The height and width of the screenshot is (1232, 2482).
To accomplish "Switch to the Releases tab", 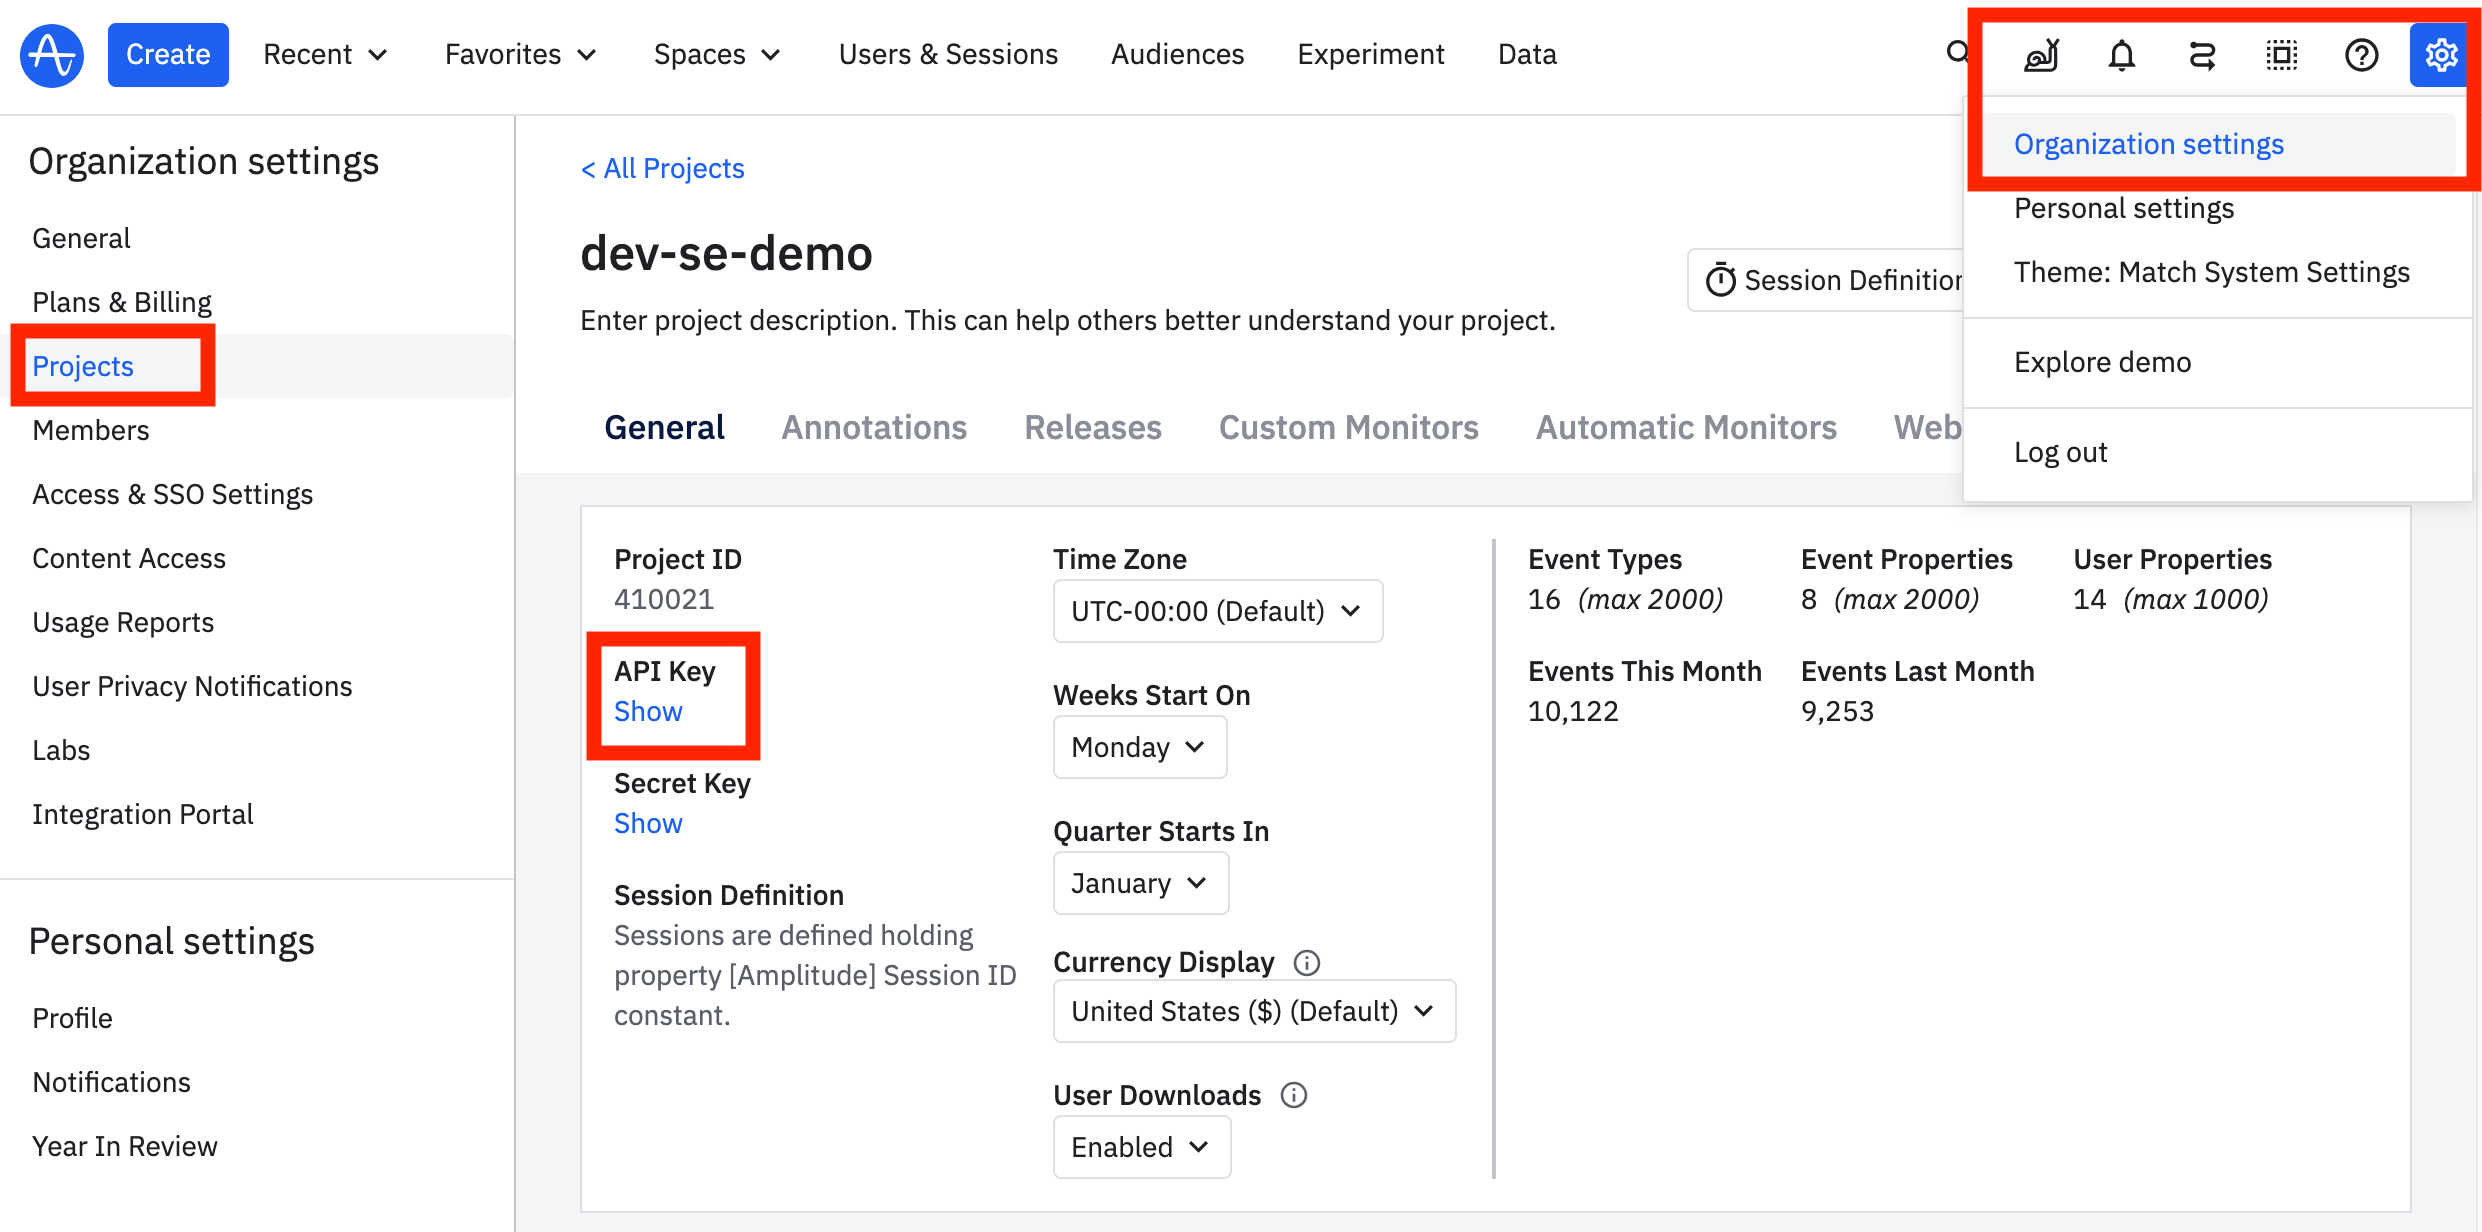I will tap(1093, 427).
